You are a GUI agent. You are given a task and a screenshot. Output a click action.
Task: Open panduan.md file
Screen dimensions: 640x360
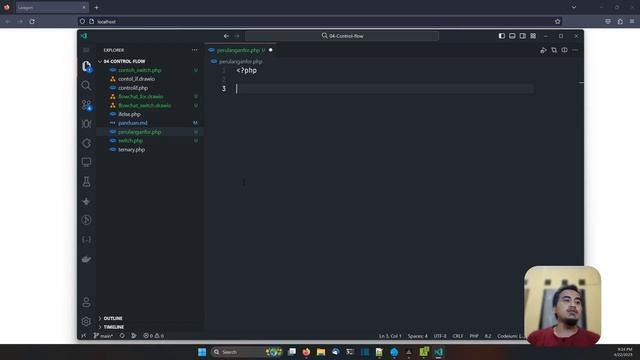point(133,123)
